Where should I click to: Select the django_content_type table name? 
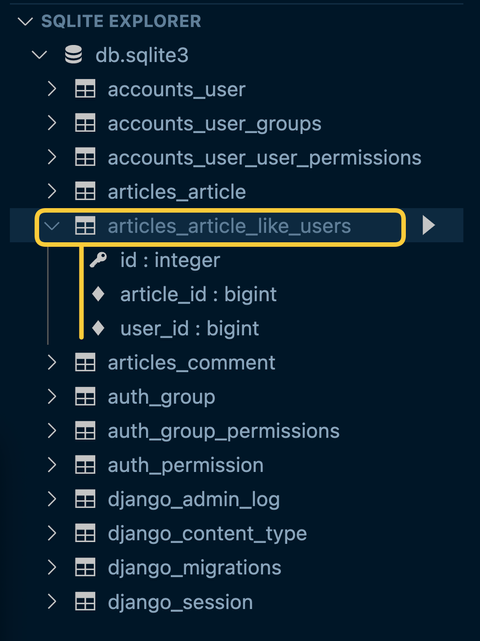click(x=207, y=534)
